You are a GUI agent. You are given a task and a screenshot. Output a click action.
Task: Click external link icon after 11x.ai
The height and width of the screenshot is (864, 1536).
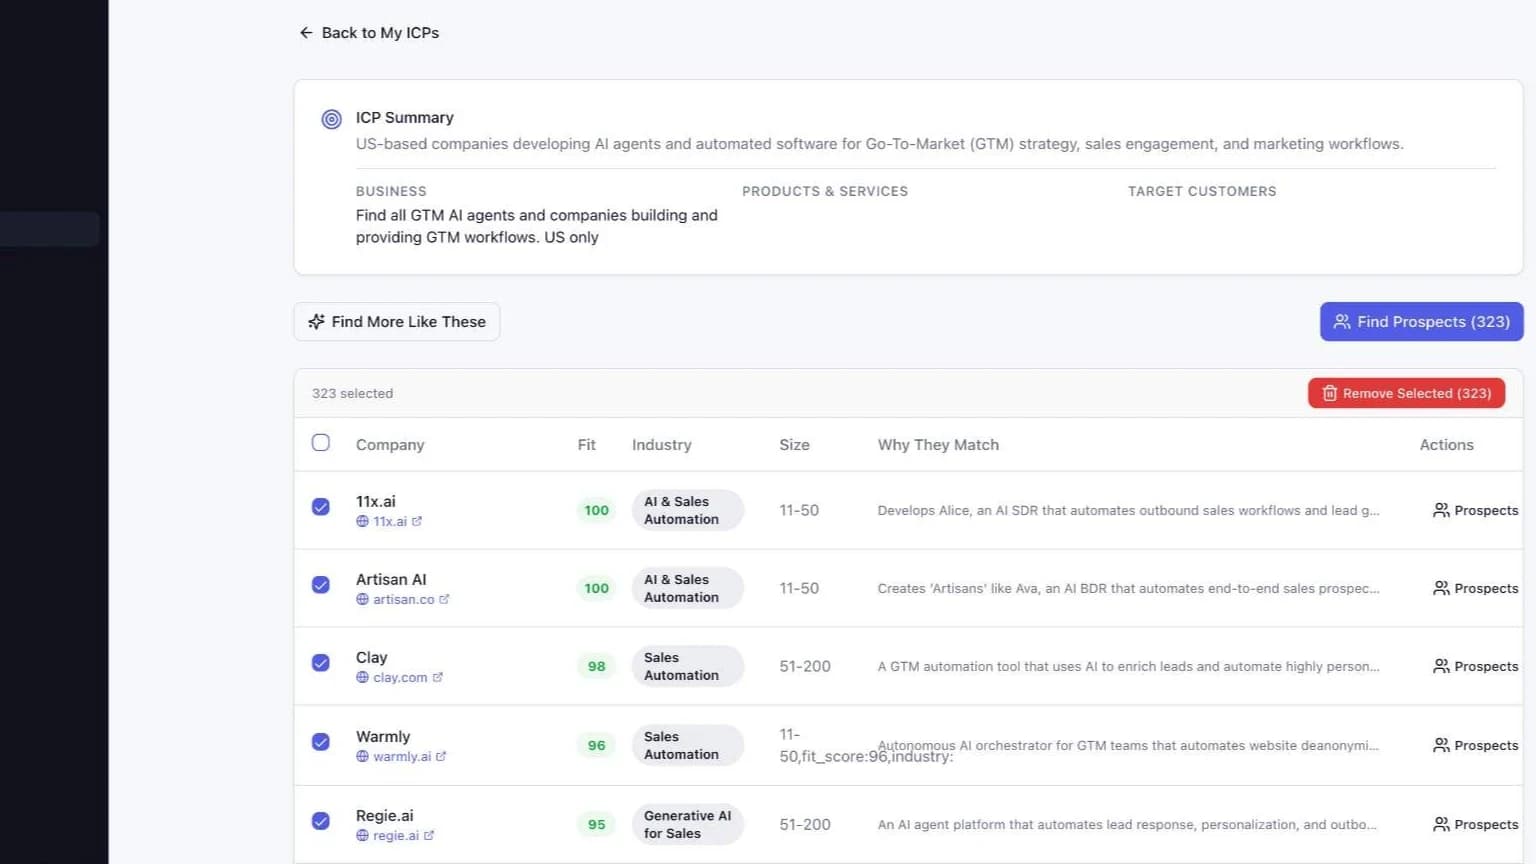417,521
